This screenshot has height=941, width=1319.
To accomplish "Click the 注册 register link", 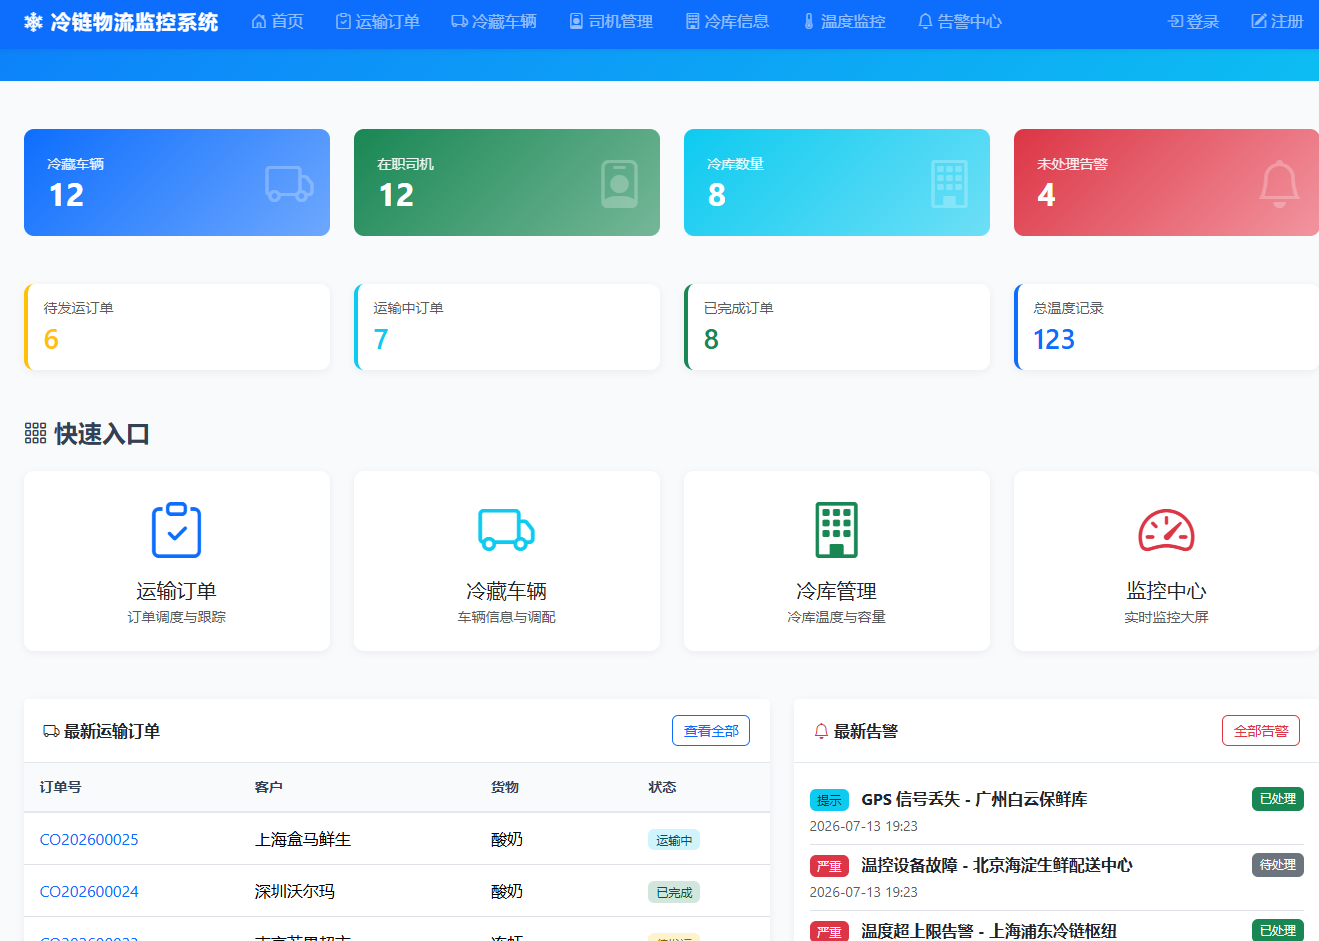I will point(1277,21).
